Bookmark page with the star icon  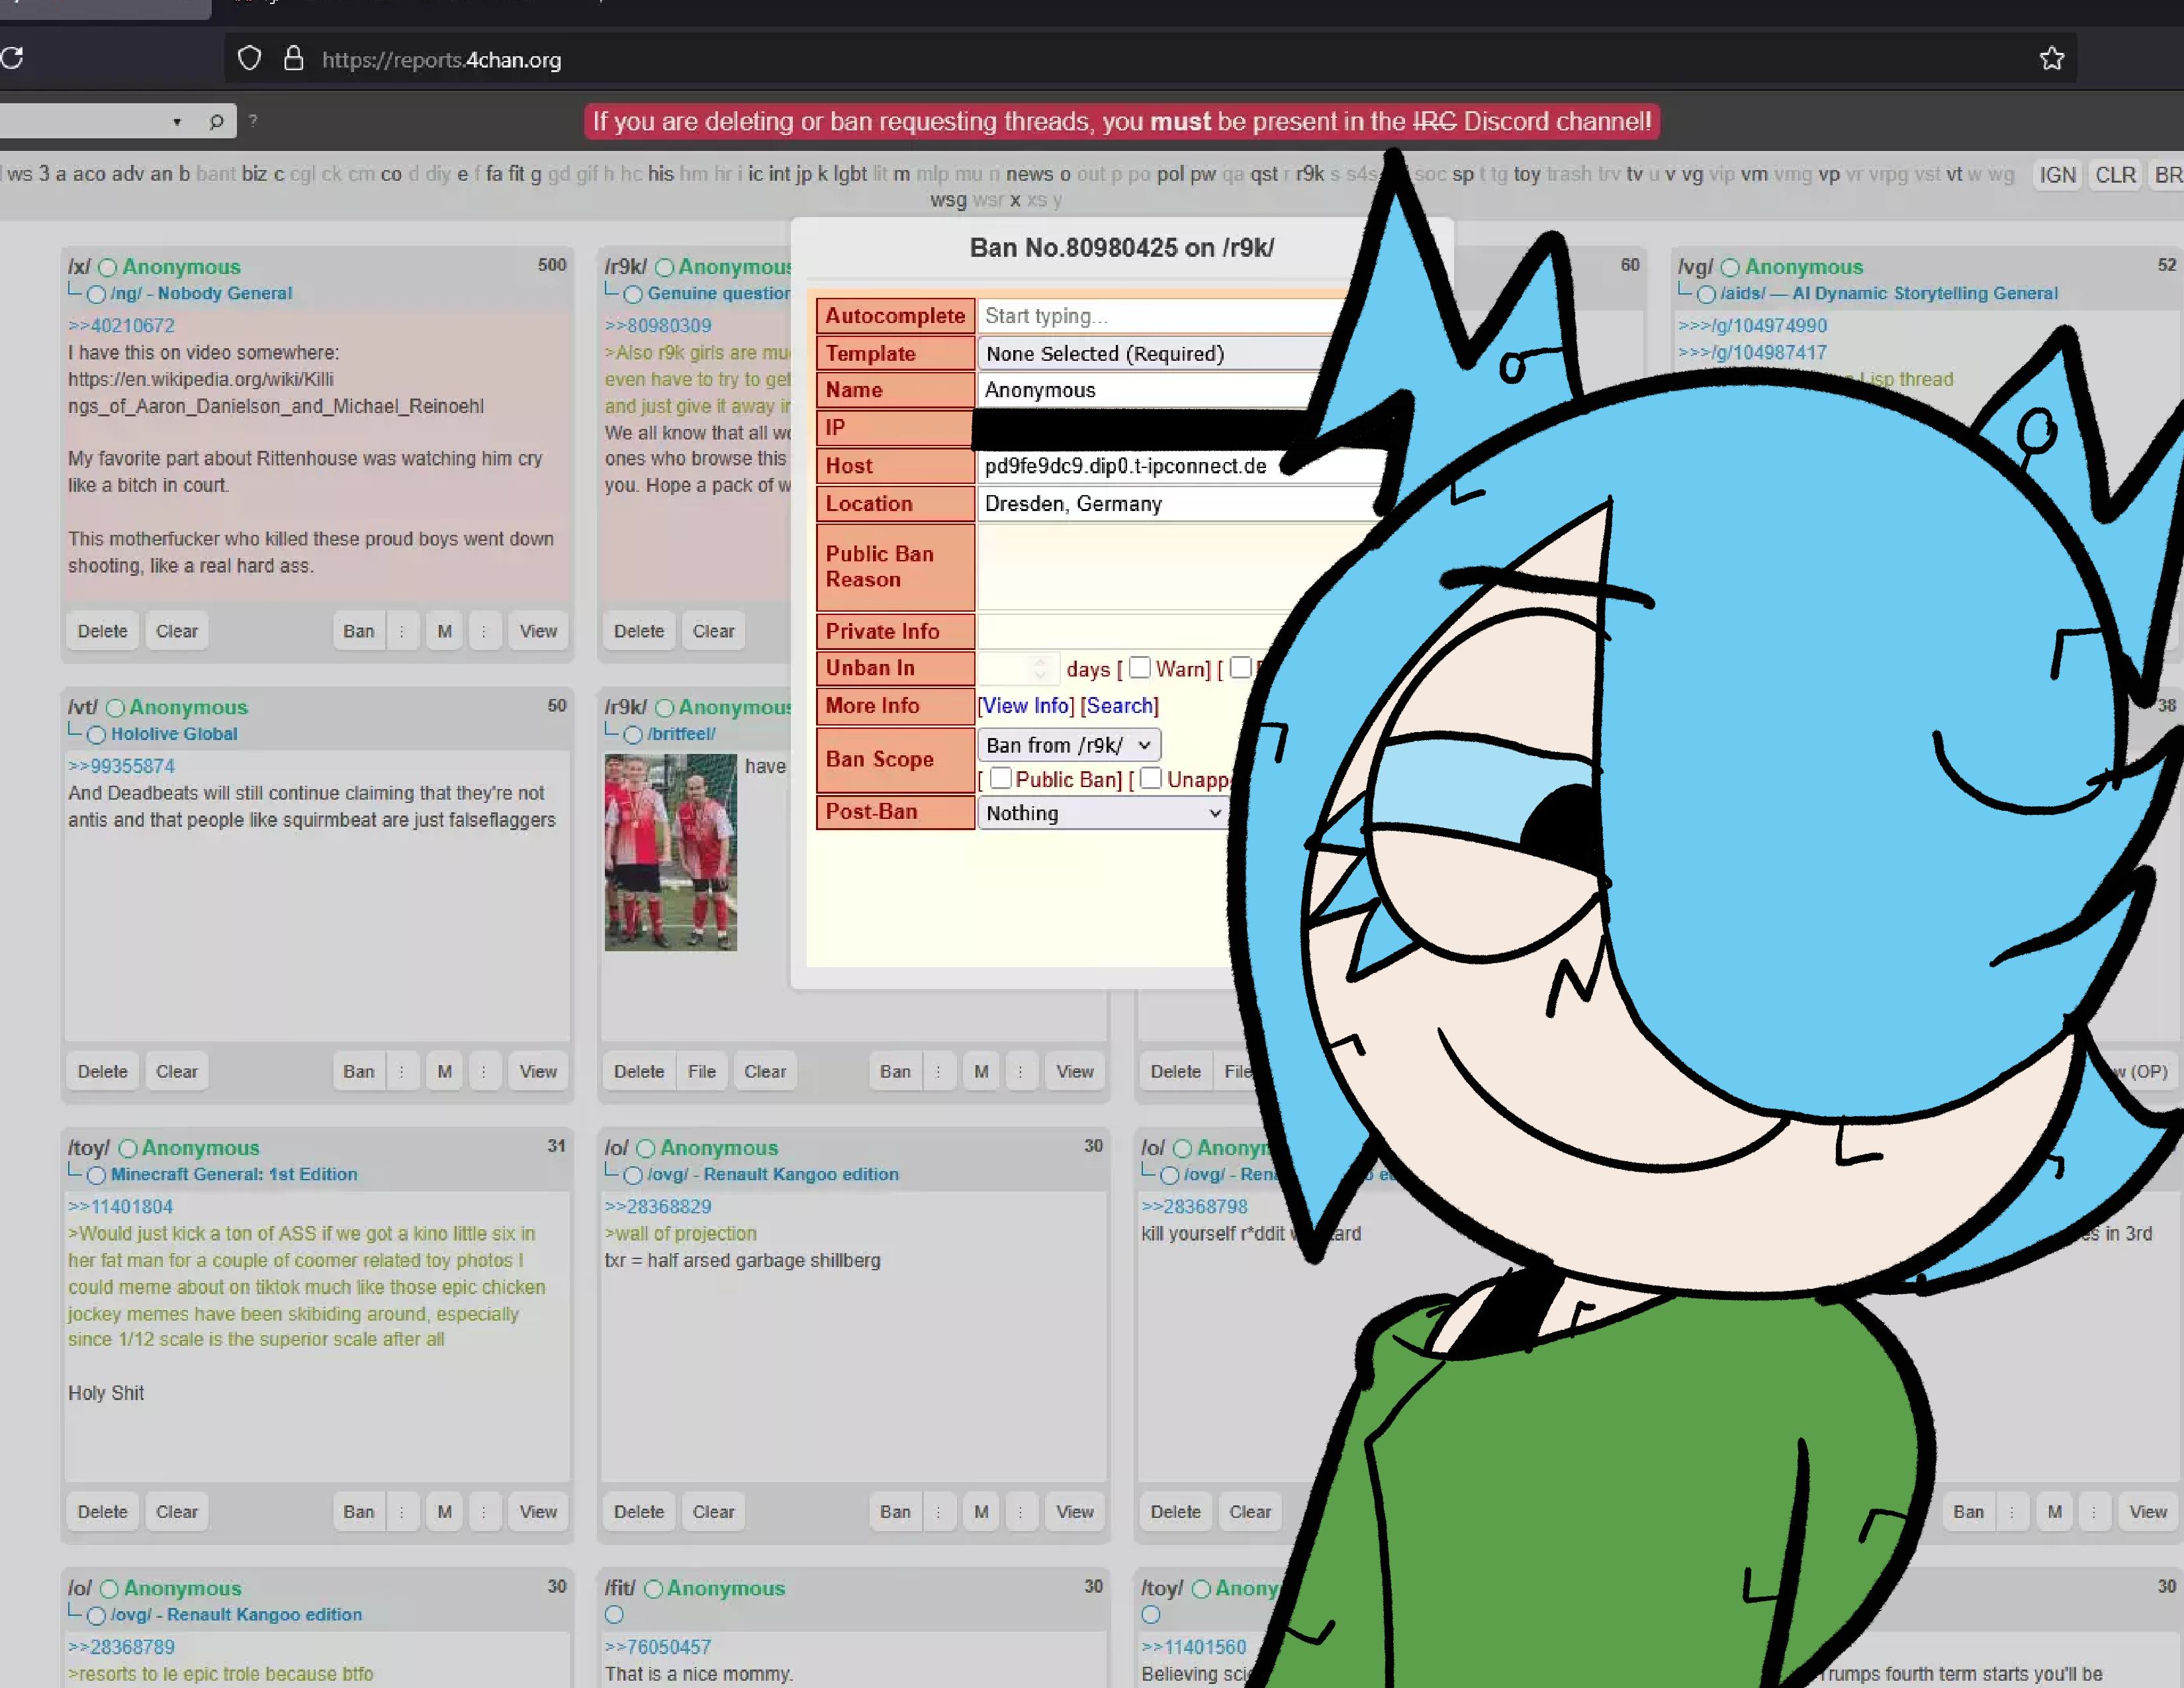[2051, 59]
